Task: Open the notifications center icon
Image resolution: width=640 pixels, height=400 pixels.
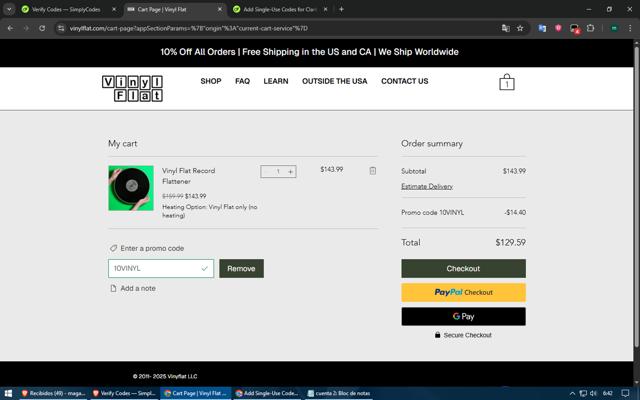Action: click(625, 393)
